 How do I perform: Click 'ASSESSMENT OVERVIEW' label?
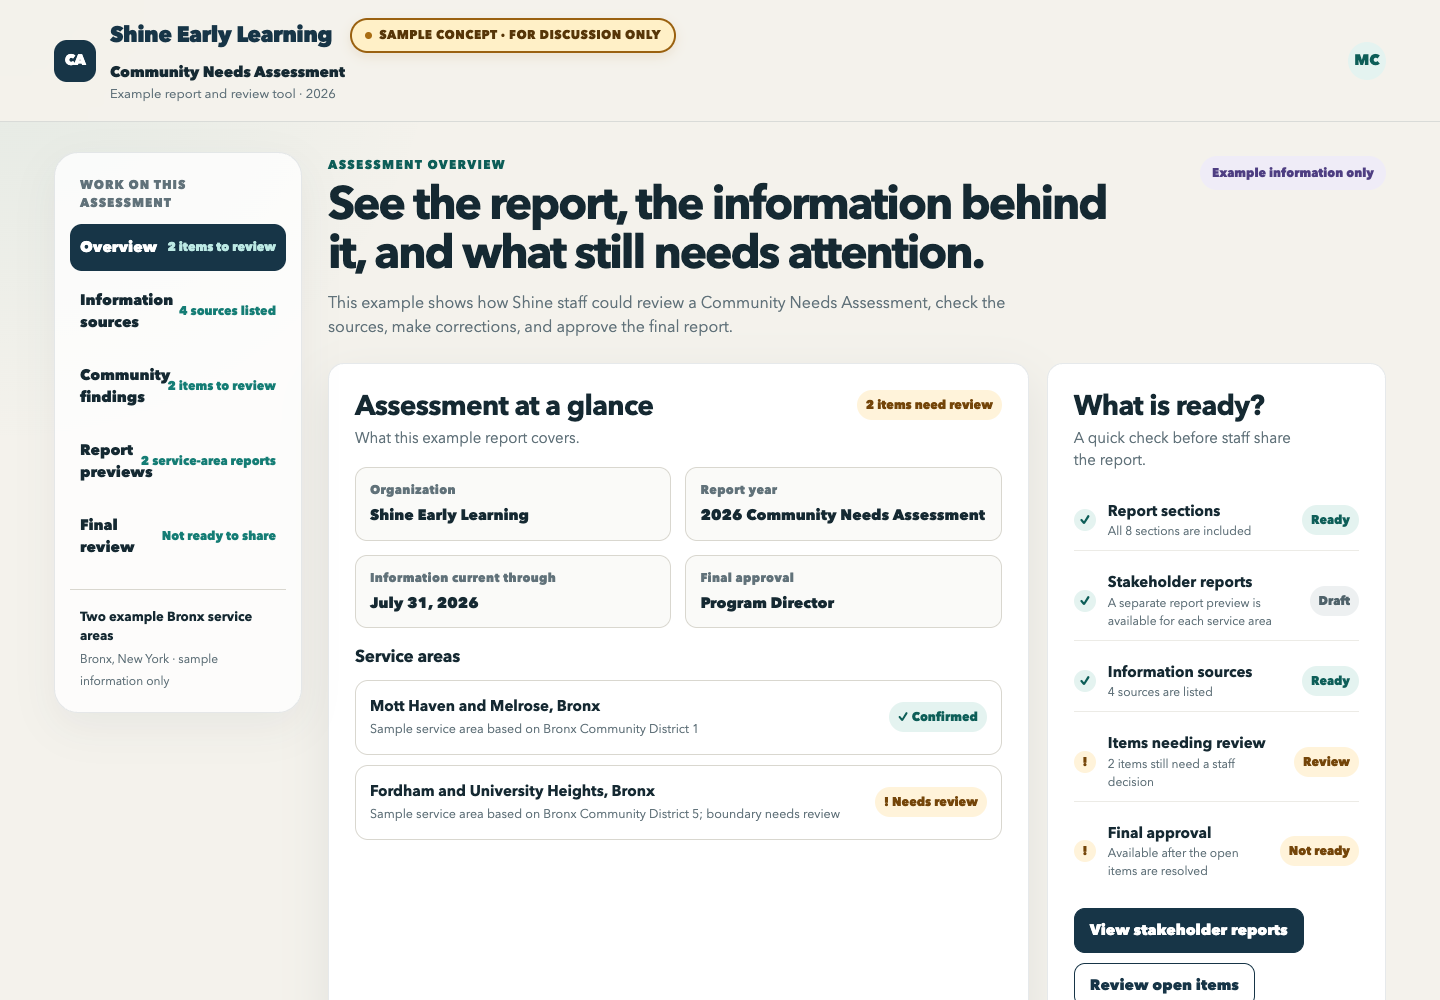417,165
